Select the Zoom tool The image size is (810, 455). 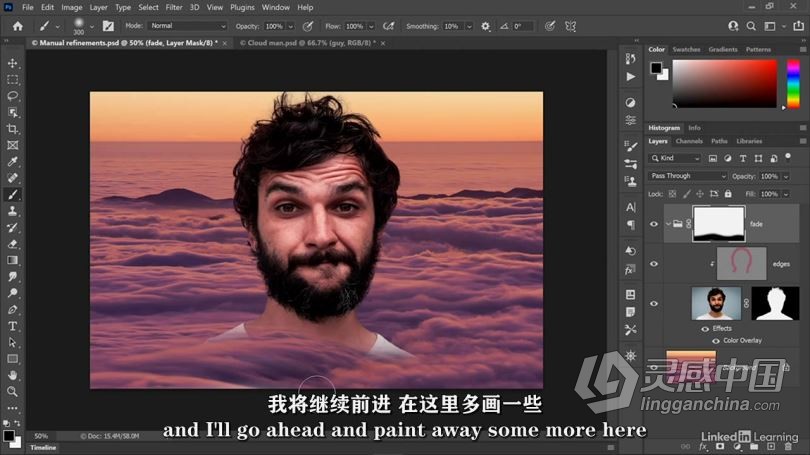click(x=12, y=391)
